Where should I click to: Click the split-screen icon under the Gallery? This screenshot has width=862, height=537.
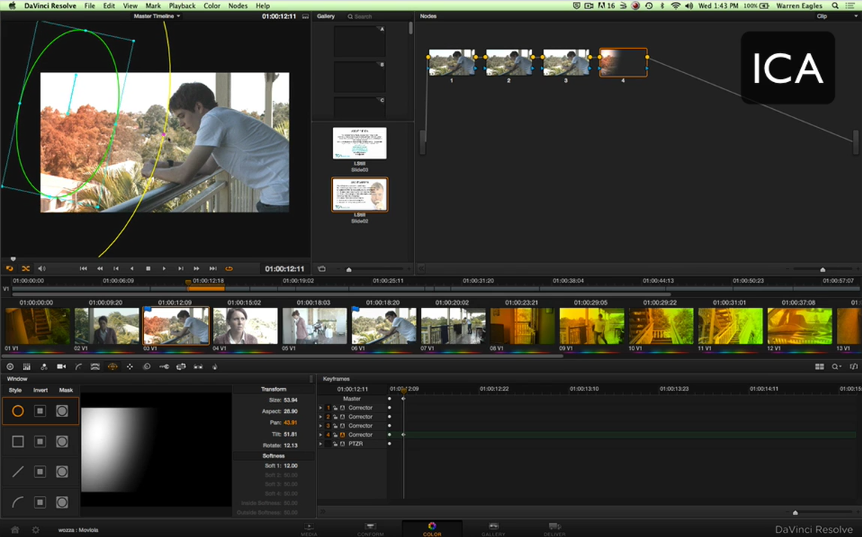322,269
